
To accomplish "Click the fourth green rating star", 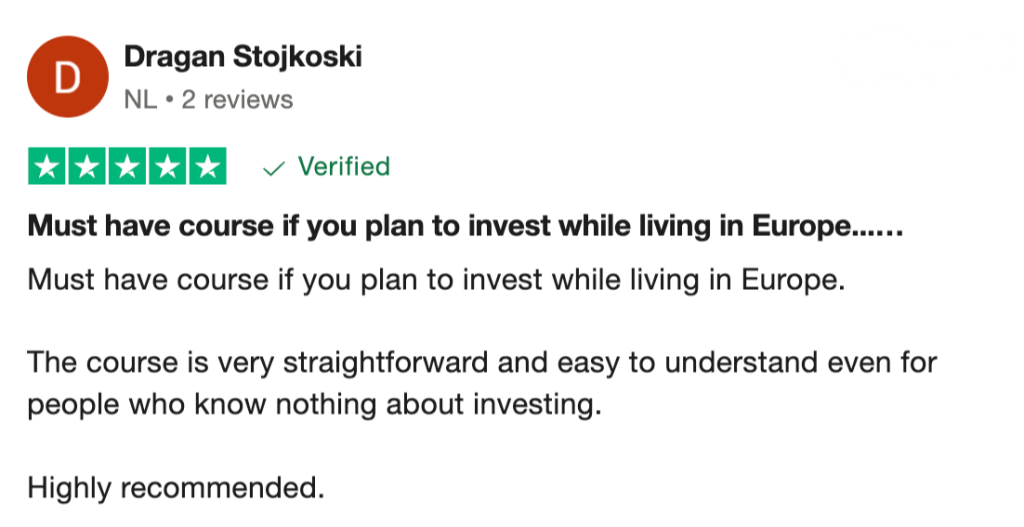I will point(167,167).
